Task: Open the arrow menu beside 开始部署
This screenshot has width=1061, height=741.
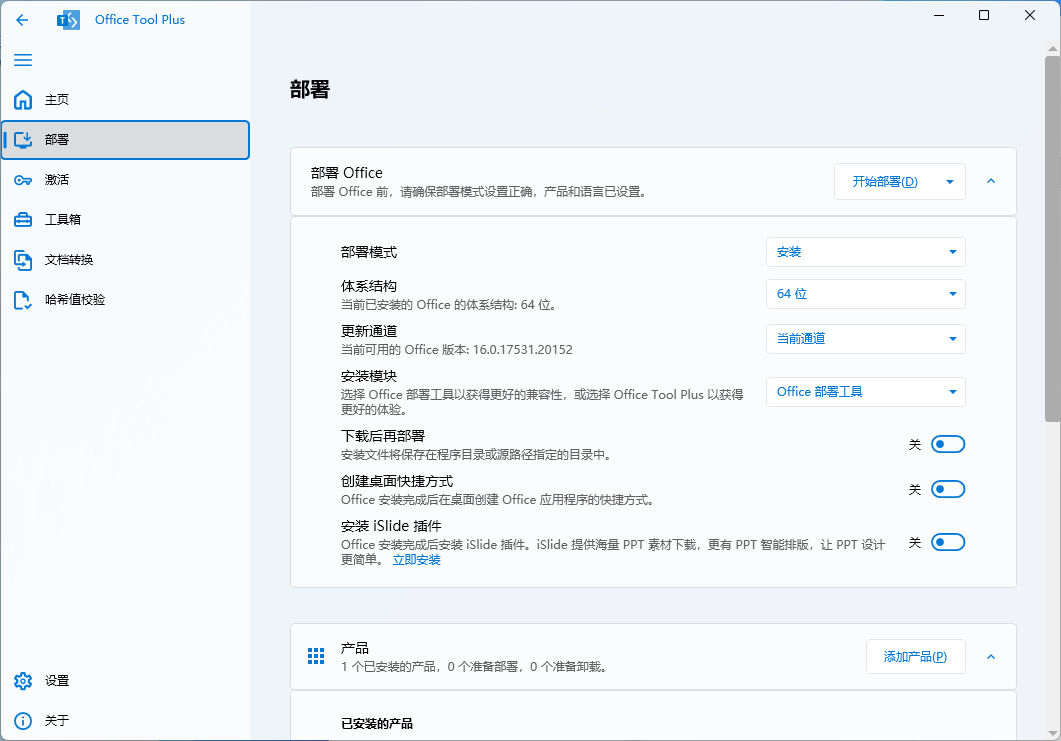Action: [x=950, y=181]
